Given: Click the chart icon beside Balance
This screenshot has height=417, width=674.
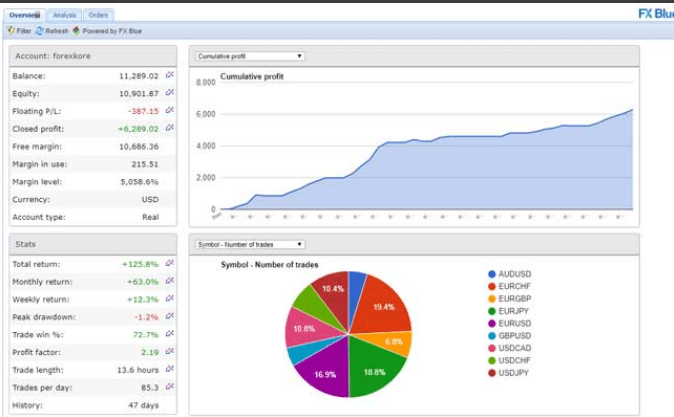Looking at the screenshot, I should [169, 76].
